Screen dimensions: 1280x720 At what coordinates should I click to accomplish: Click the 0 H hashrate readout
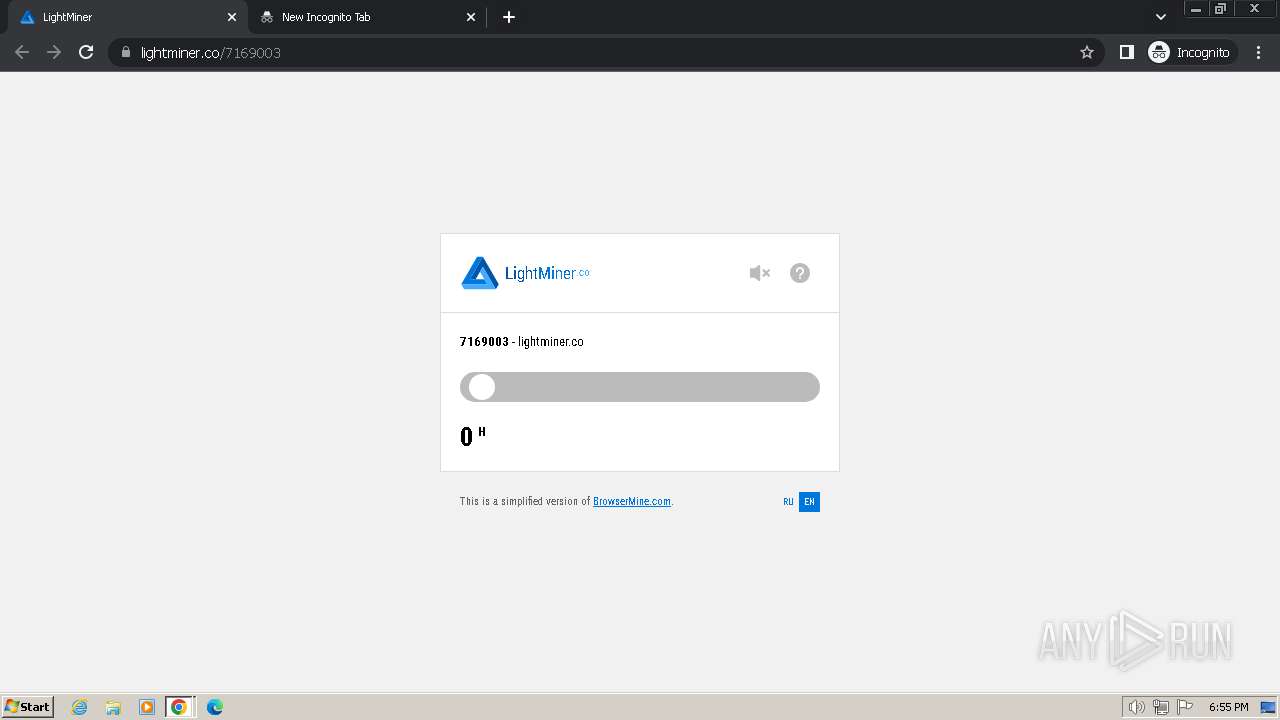tap(473, 436)
